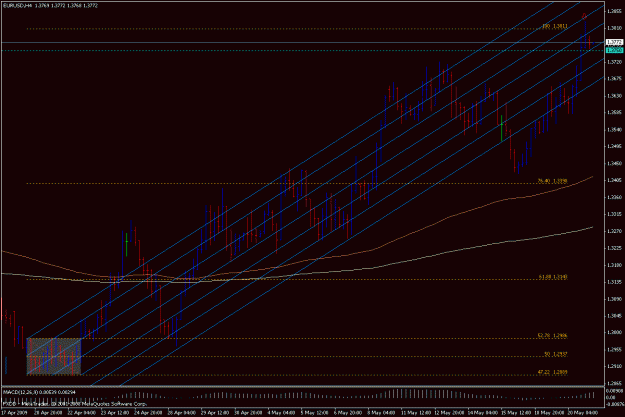Click the 1.3540 price axis label
The height and width of the screenshot is (417, 625).
pos(614,130)
